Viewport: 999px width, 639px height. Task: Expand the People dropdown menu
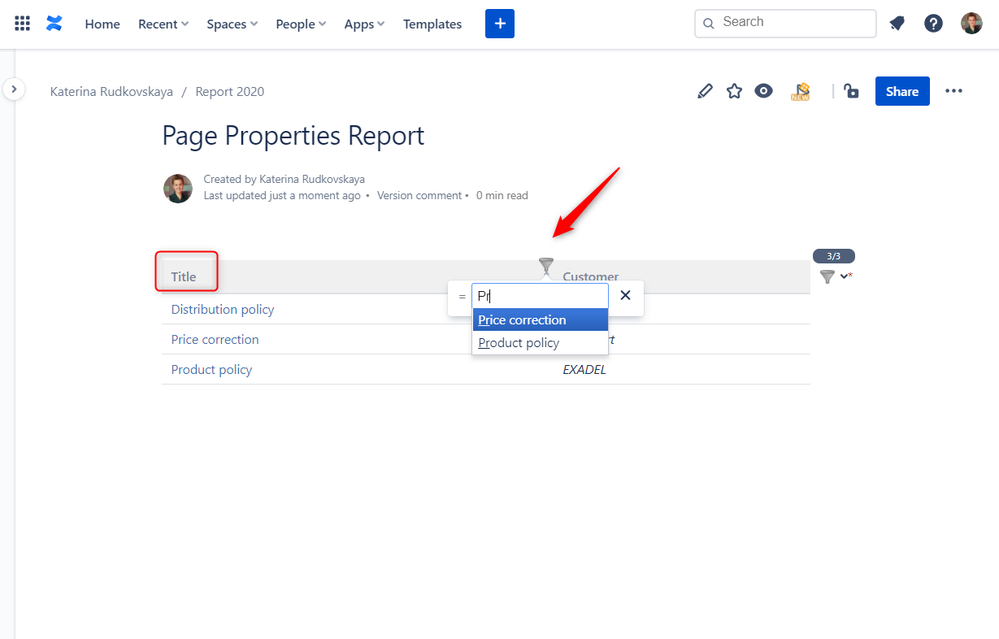coord(301,24)
